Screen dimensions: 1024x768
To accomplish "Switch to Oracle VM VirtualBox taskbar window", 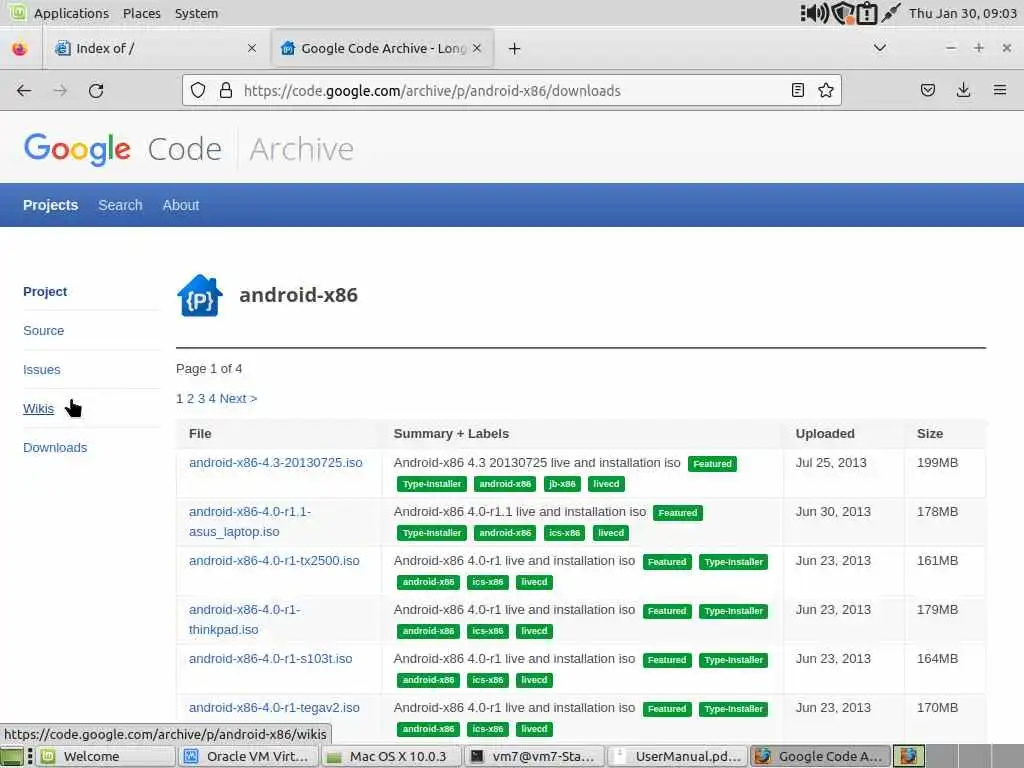I will (249, 756).
